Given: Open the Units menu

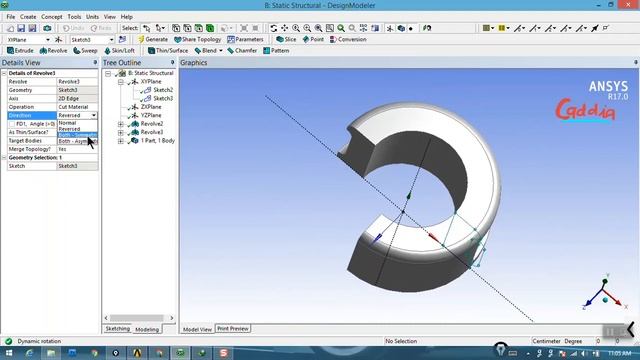Looking at the screenshot, I should [x=92, y=17].
